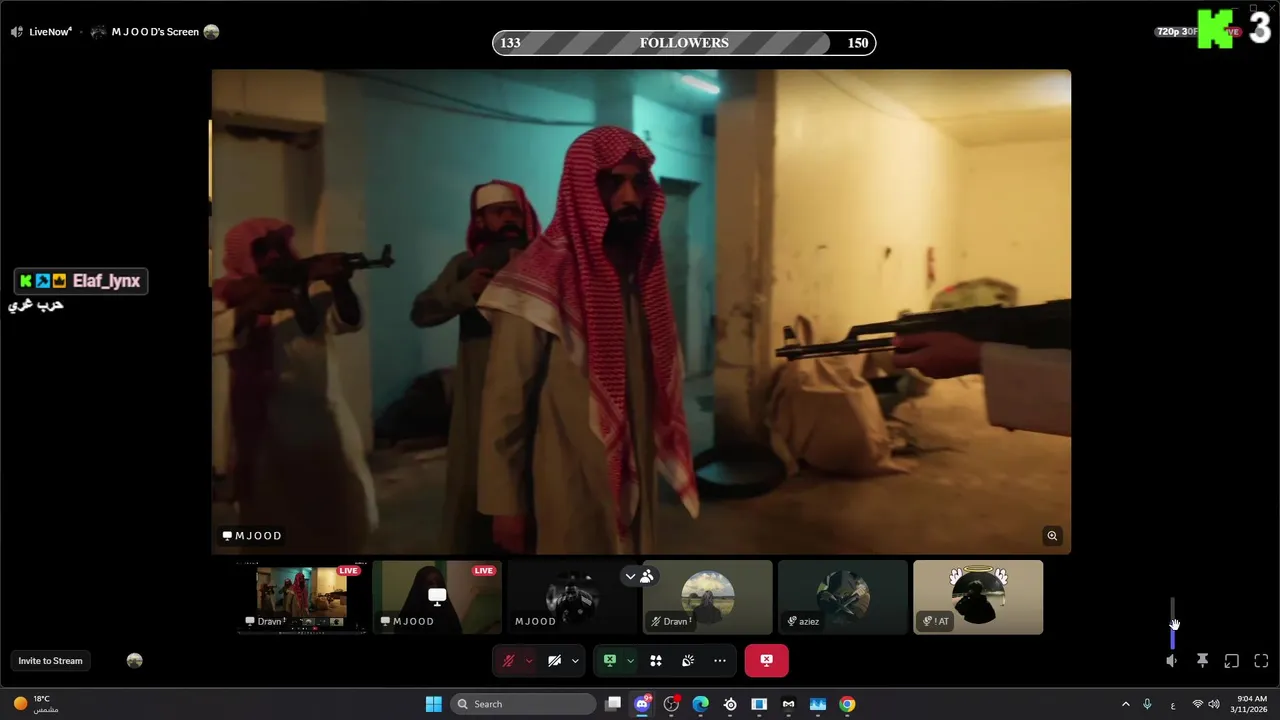1280x720 pixels.
Task: Open Photos app on taskbar
Action: point(817,704)
